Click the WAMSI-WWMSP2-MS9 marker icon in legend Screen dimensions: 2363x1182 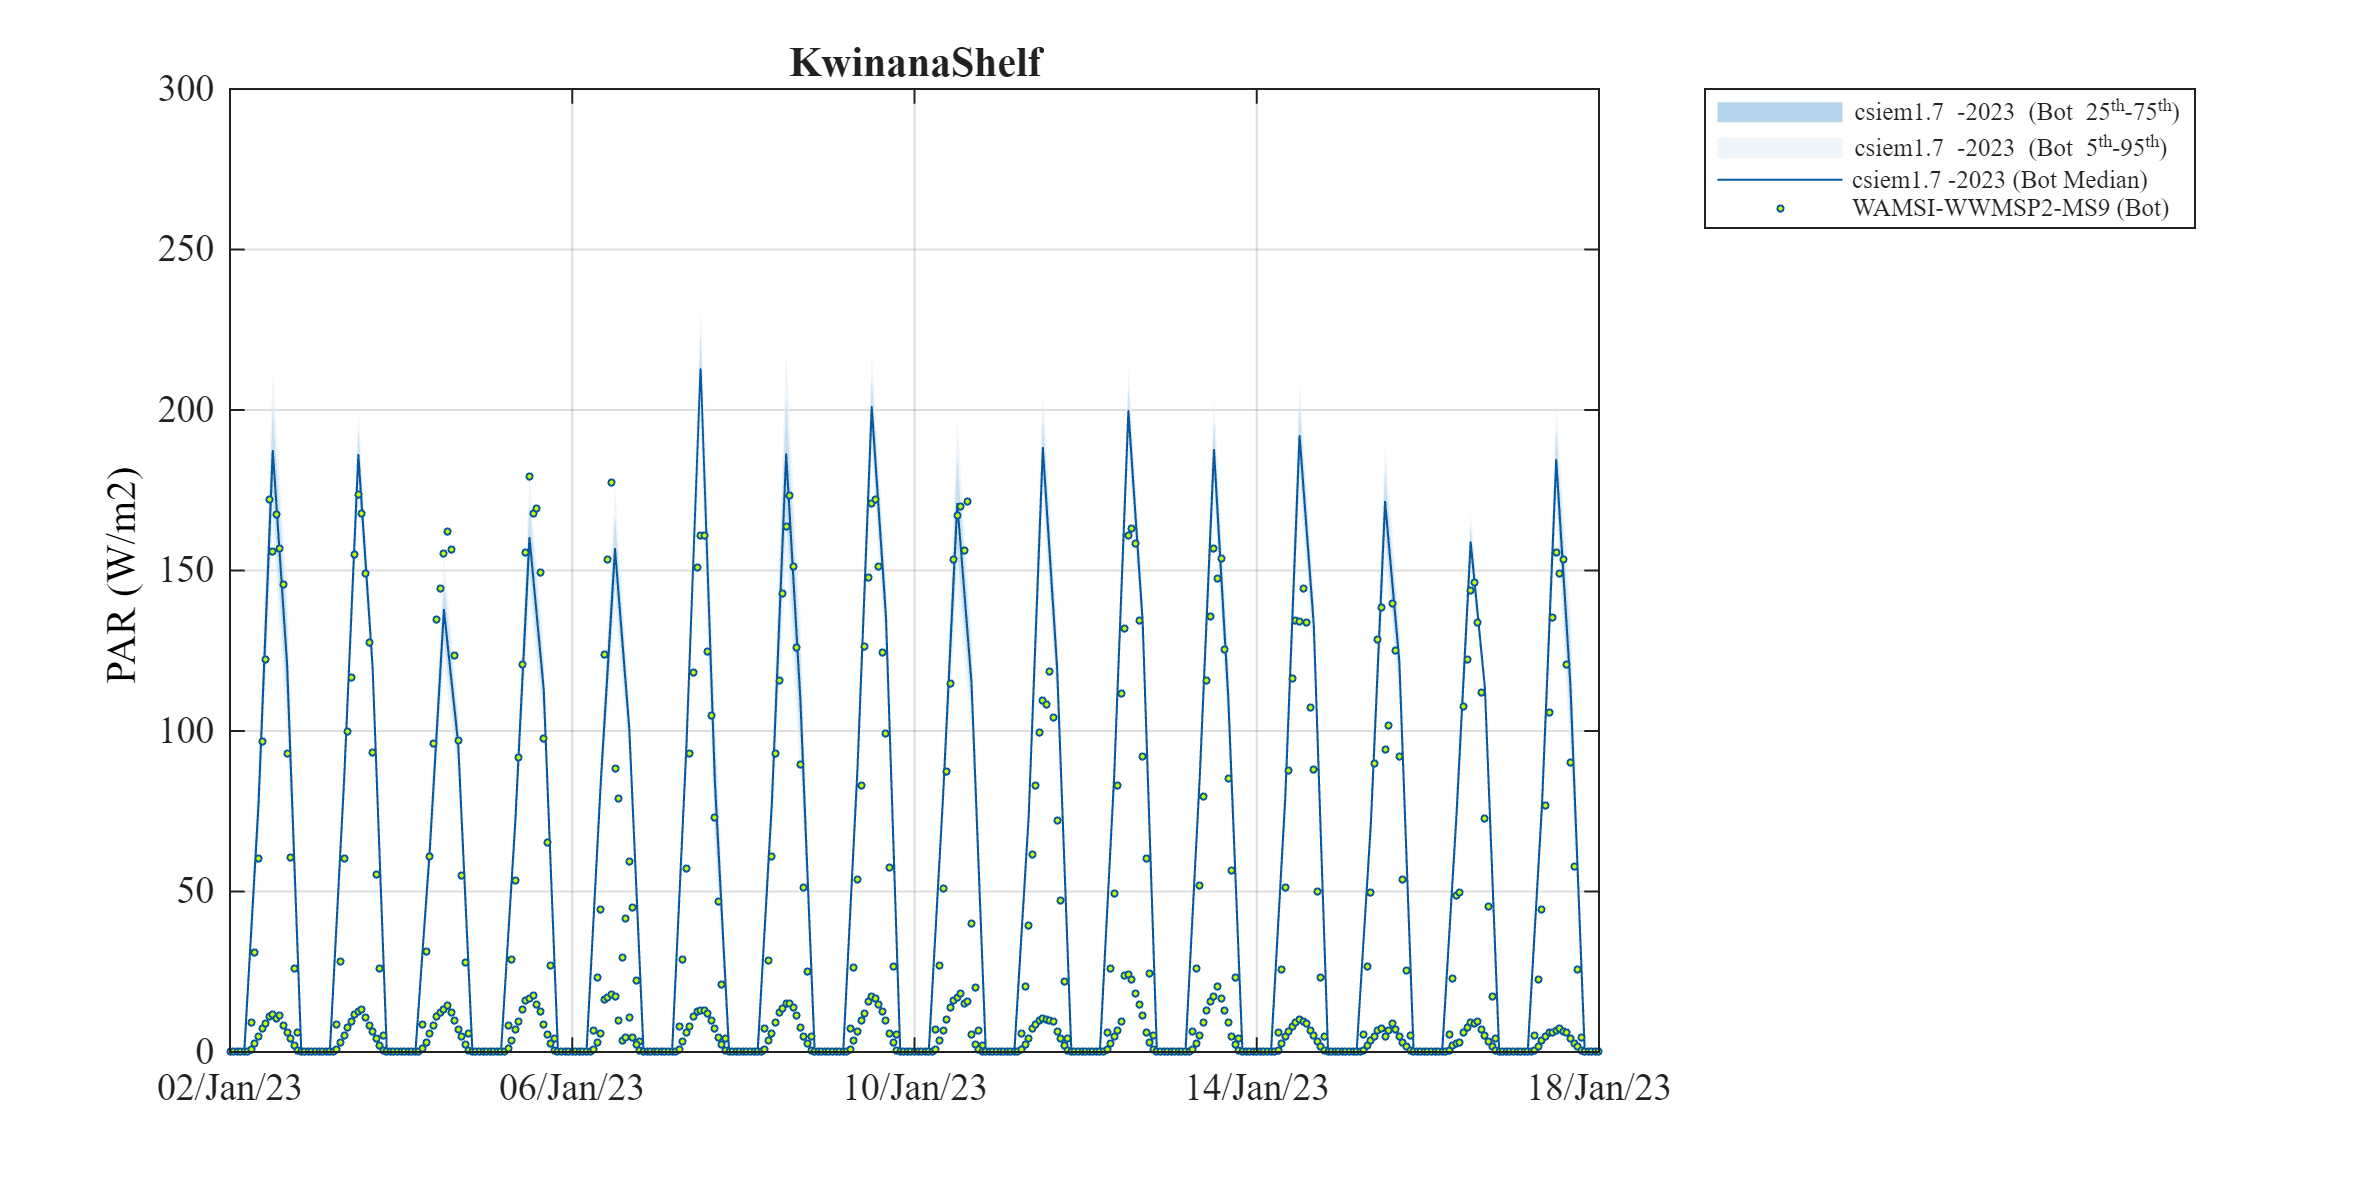tap(1780, 209)
